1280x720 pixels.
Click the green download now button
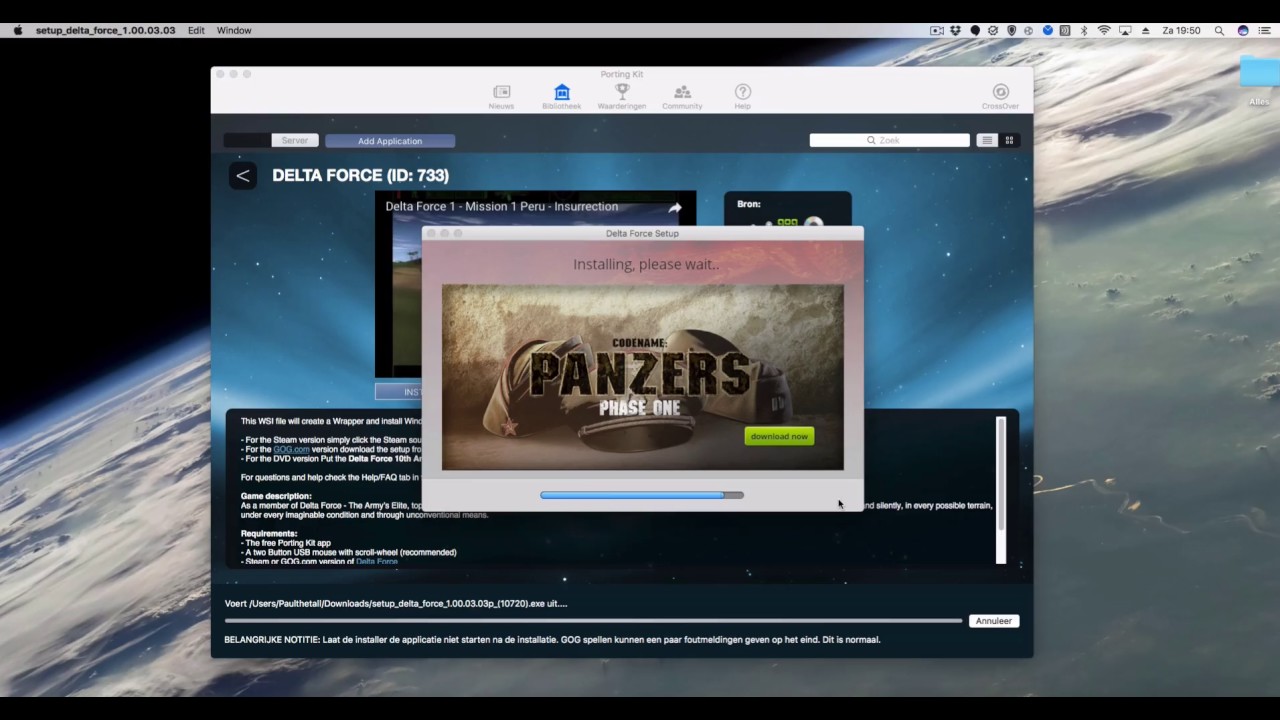[779, 436]
